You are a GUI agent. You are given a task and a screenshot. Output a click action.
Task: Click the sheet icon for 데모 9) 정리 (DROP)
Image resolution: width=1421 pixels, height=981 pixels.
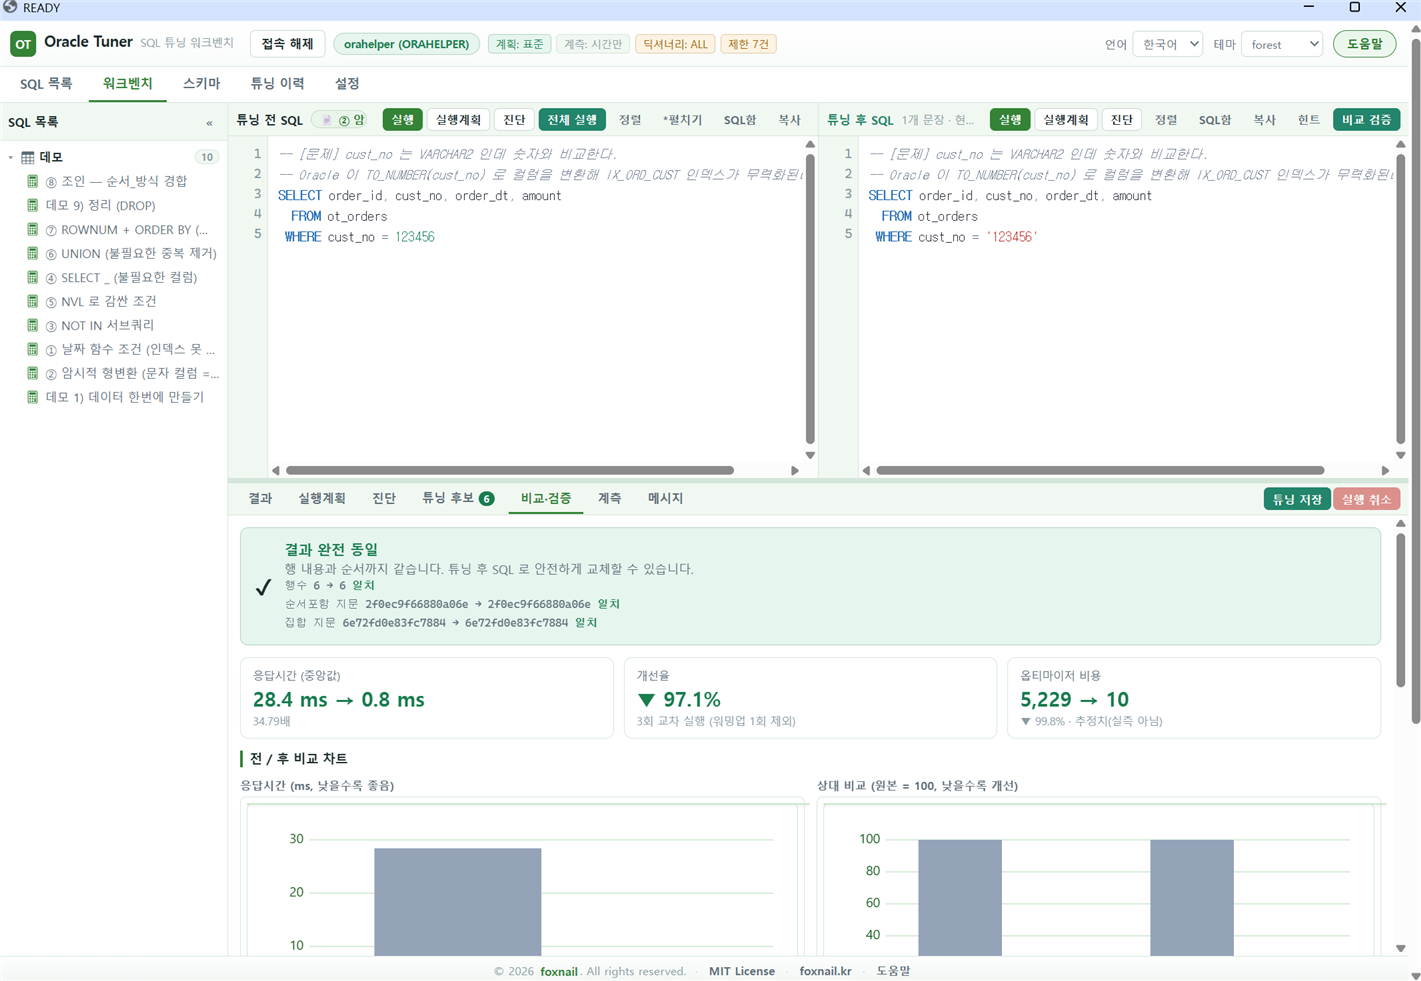(x=33, y=205)
